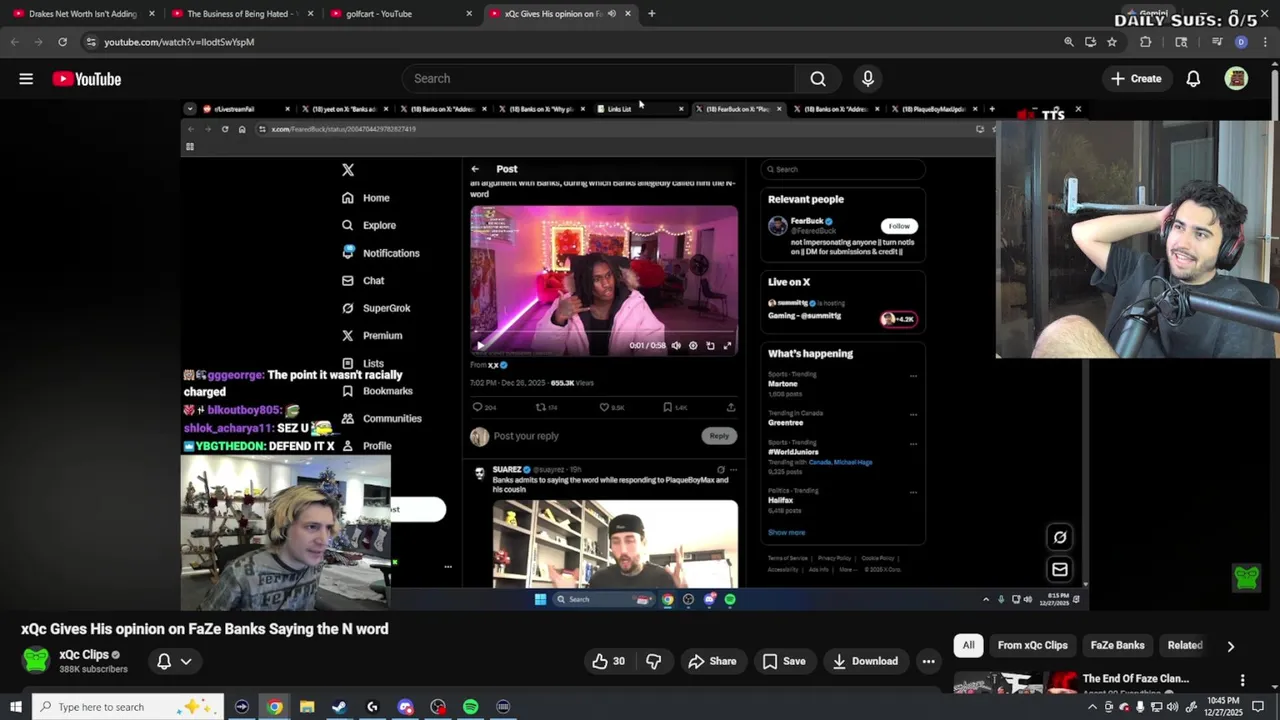The width and height of the screenshot is (1280, 720).
Task: Go back in Chrome's toolbar
Action: tap(14, 42)
